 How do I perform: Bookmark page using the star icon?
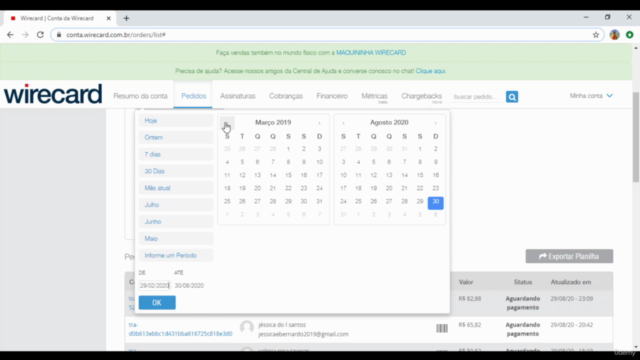coord(596,35)
